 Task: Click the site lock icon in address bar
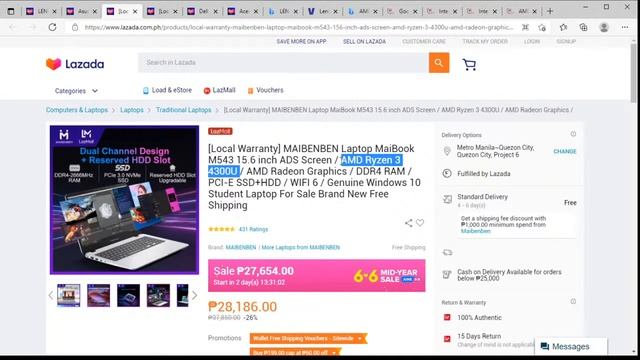[x=75, y=27]
